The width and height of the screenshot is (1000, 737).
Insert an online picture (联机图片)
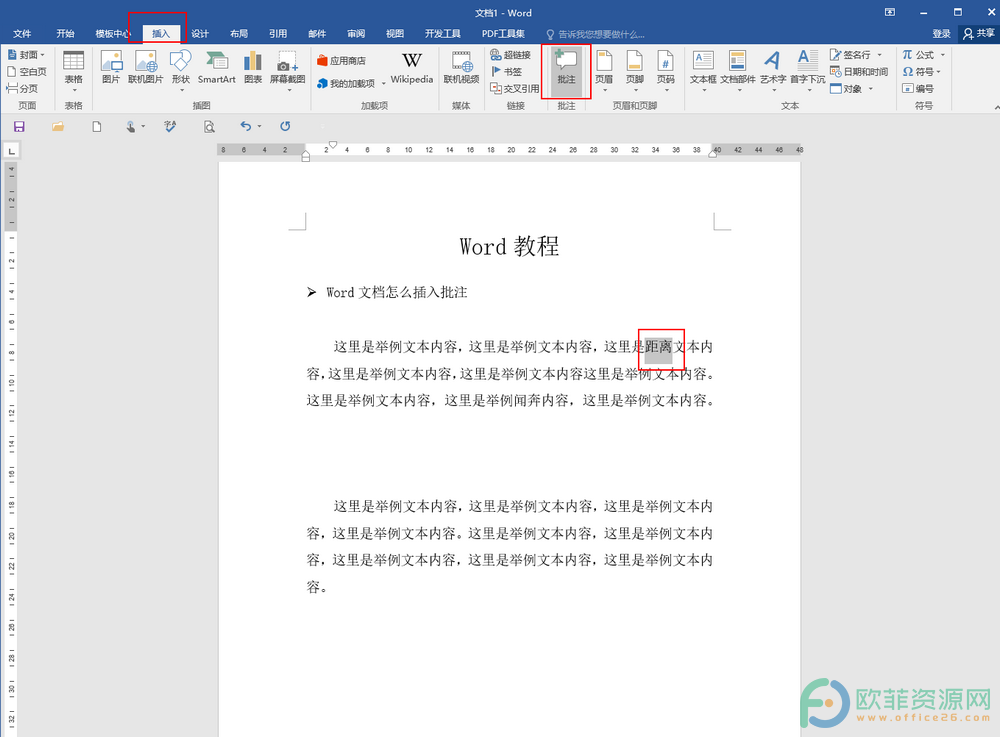click(x=145, y=68)
